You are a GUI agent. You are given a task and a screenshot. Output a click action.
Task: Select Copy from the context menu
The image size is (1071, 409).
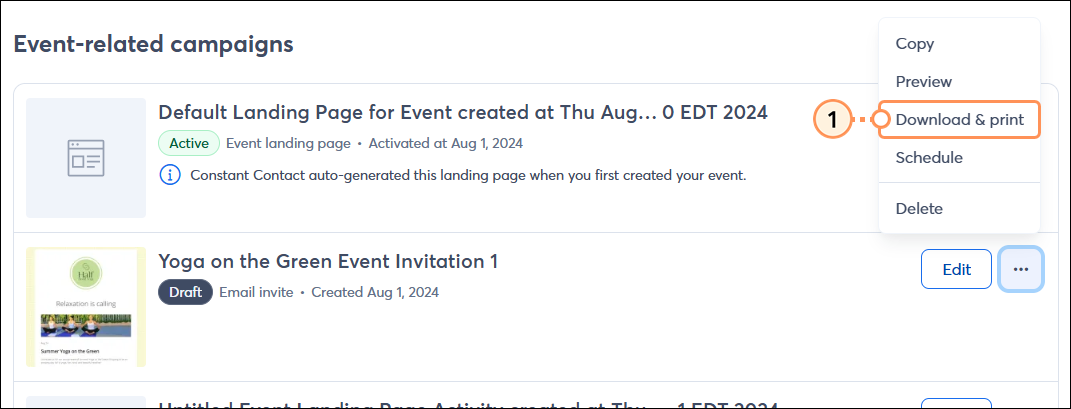pos(915,44)
